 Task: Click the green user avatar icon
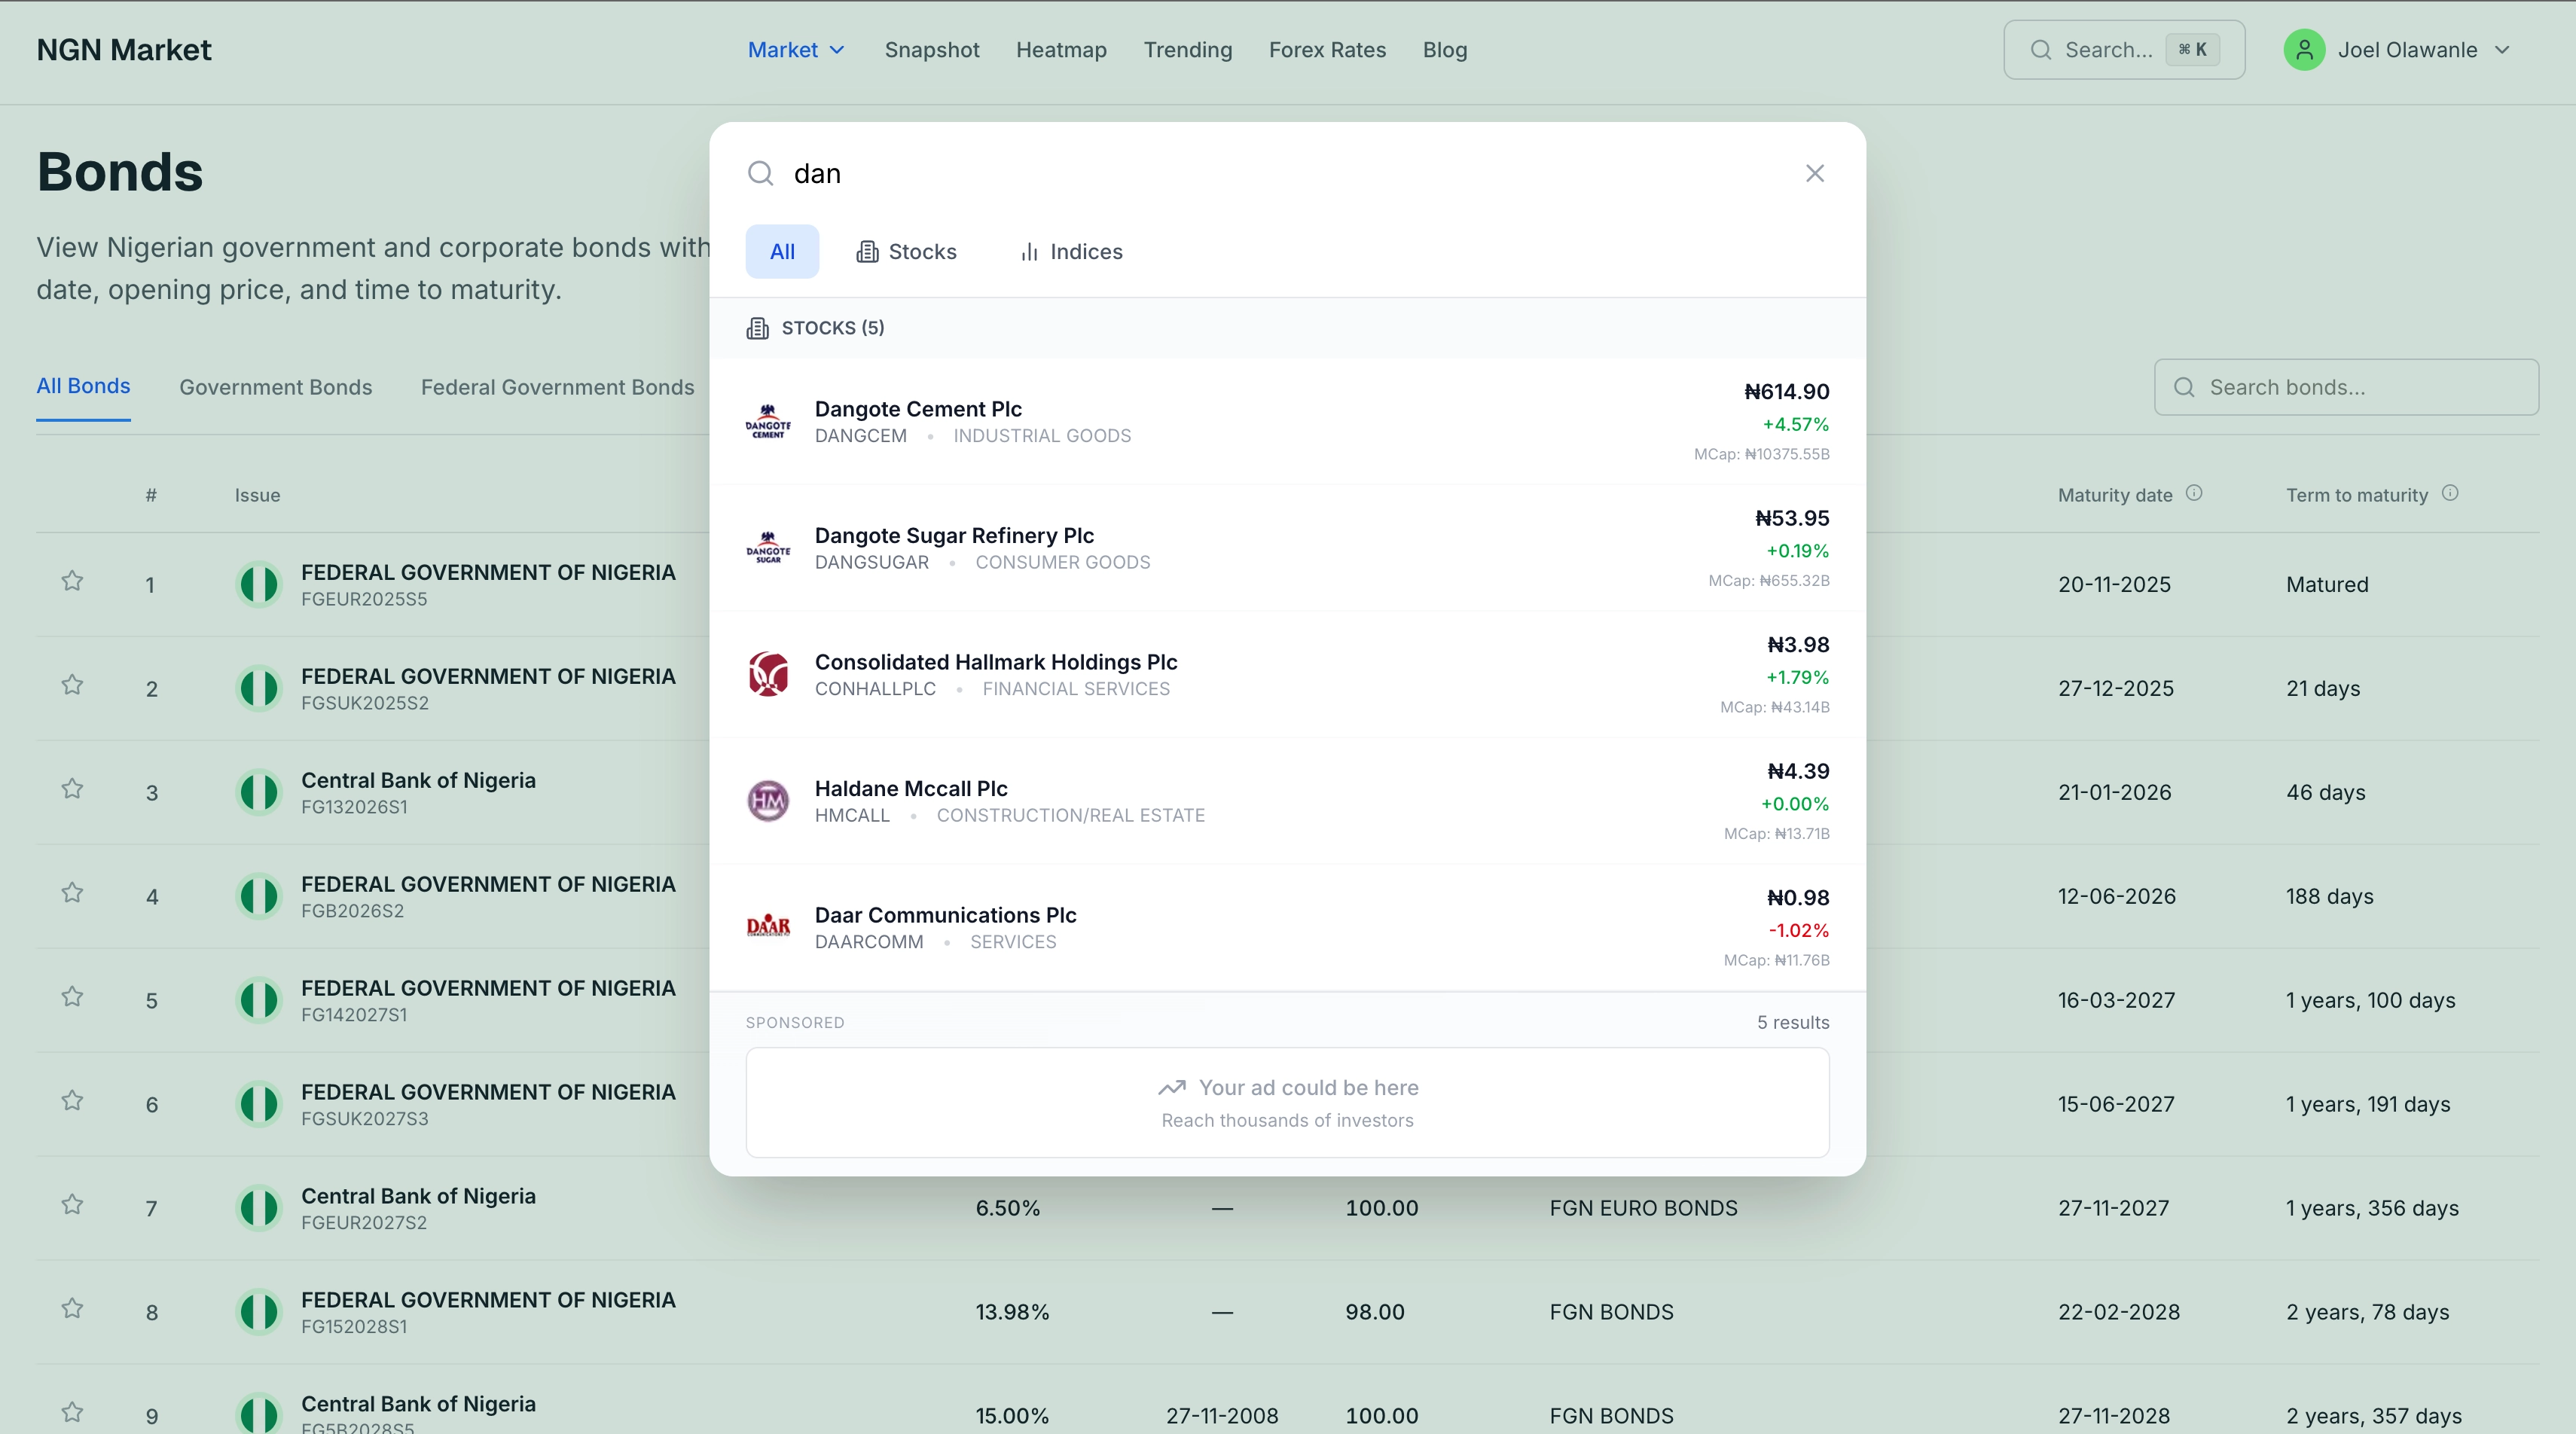pos(2304,50)
